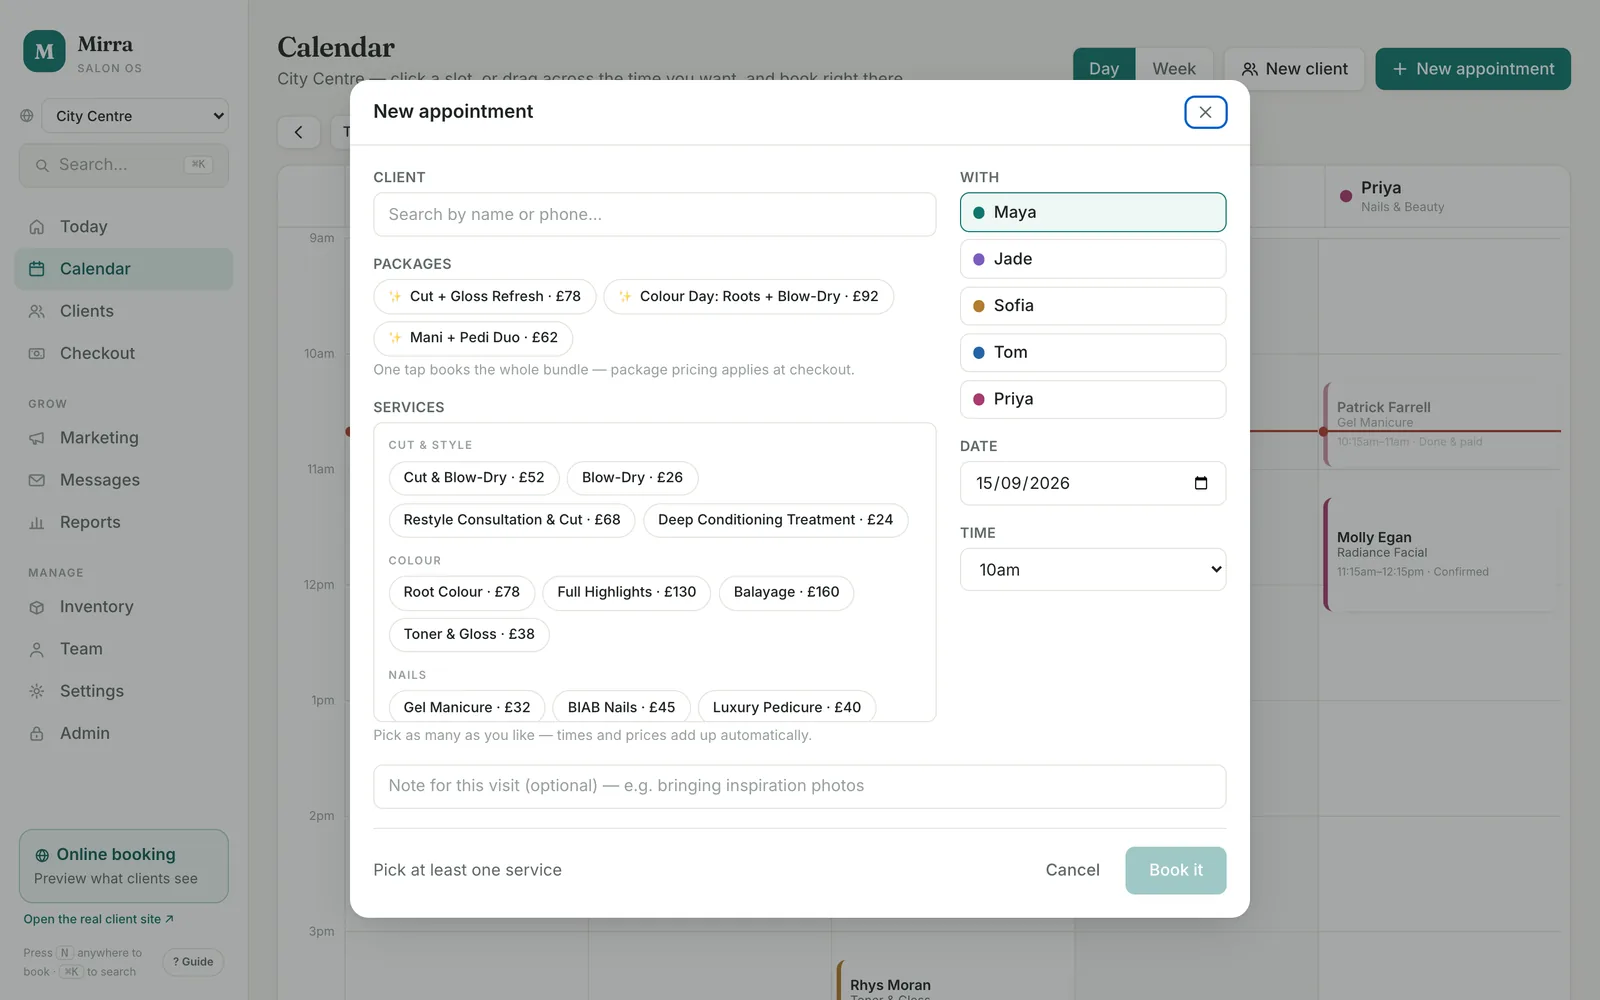The height and width of the screenshot is (1000, 1600).
Task: Click the New client button
Action: [1294, 69]
